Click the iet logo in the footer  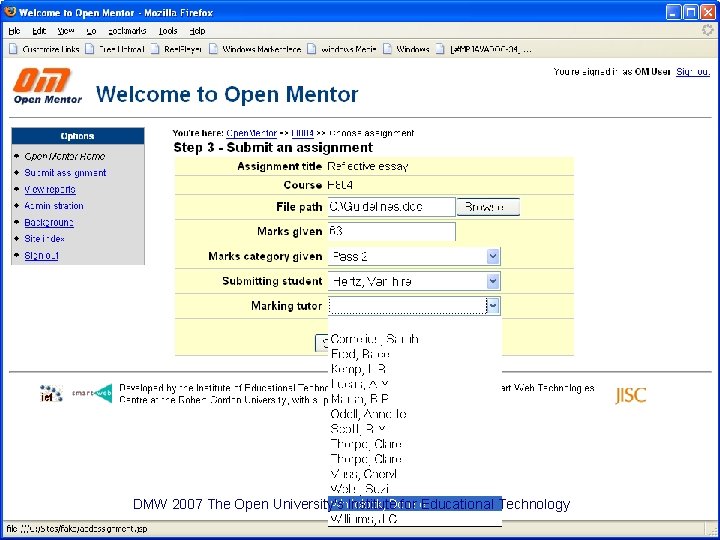click(x=51, y=394)
